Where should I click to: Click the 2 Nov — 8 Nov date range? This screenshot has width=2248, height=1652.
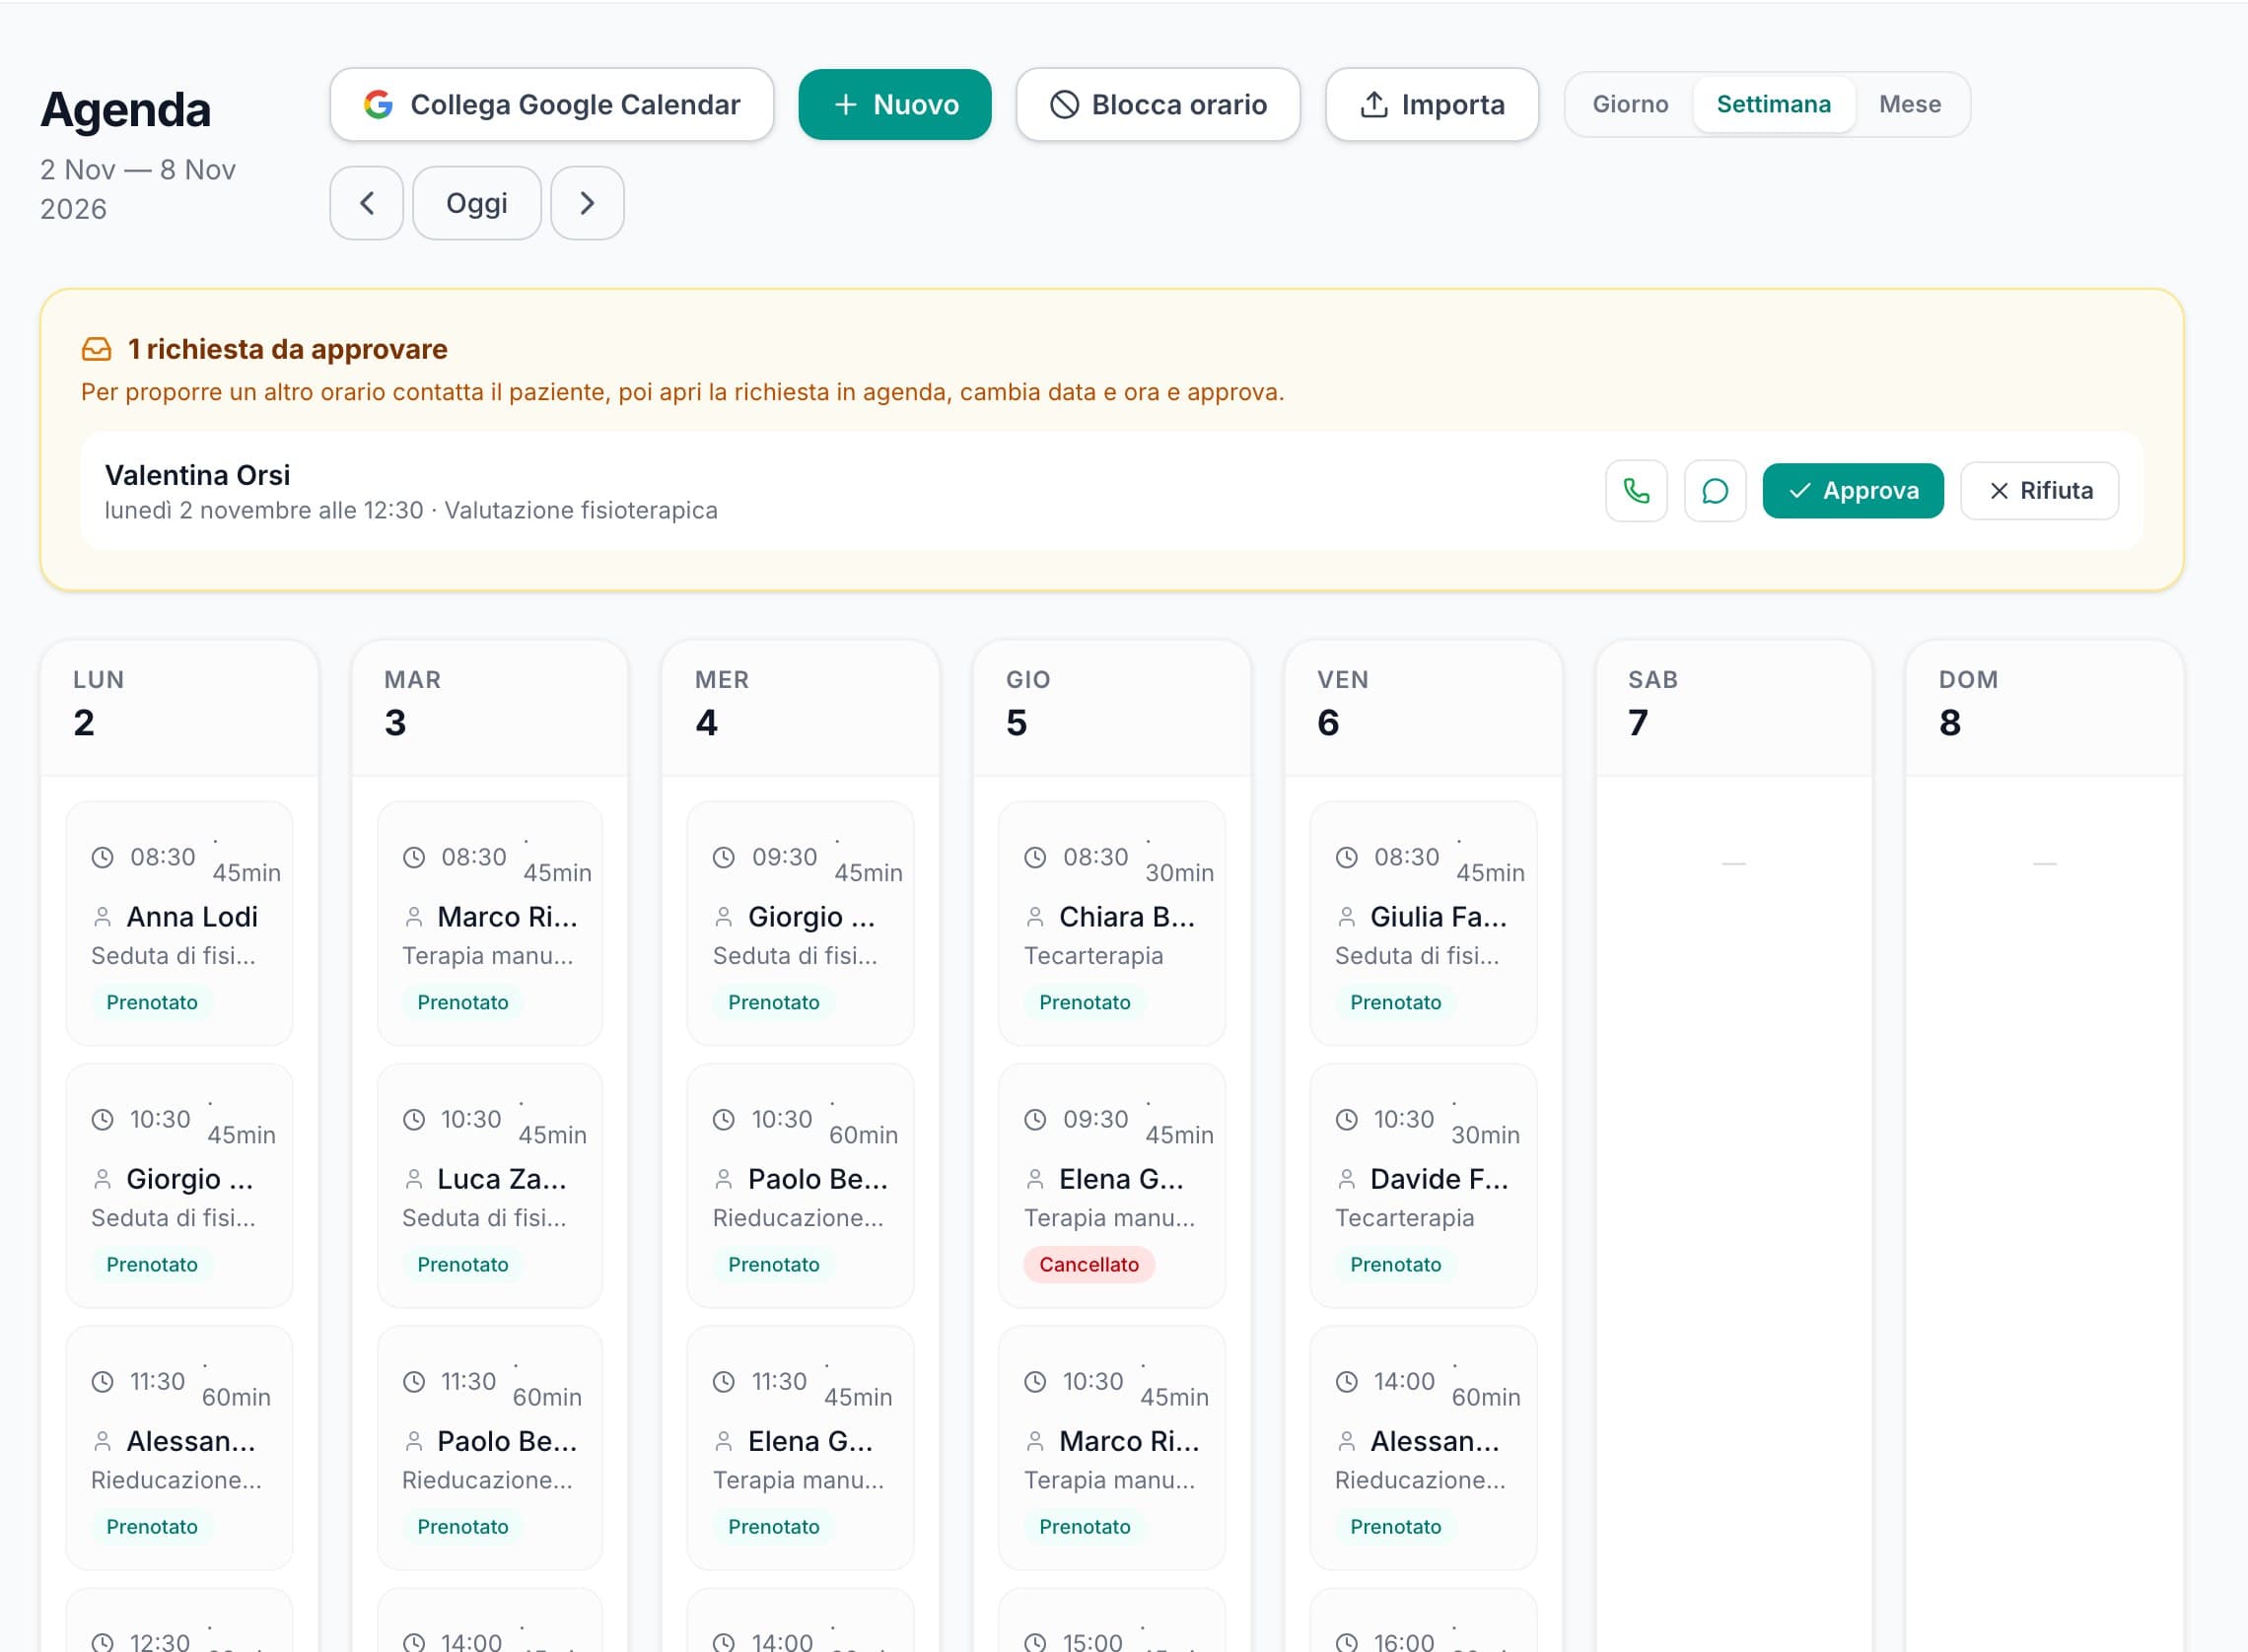tap(138, 189)
